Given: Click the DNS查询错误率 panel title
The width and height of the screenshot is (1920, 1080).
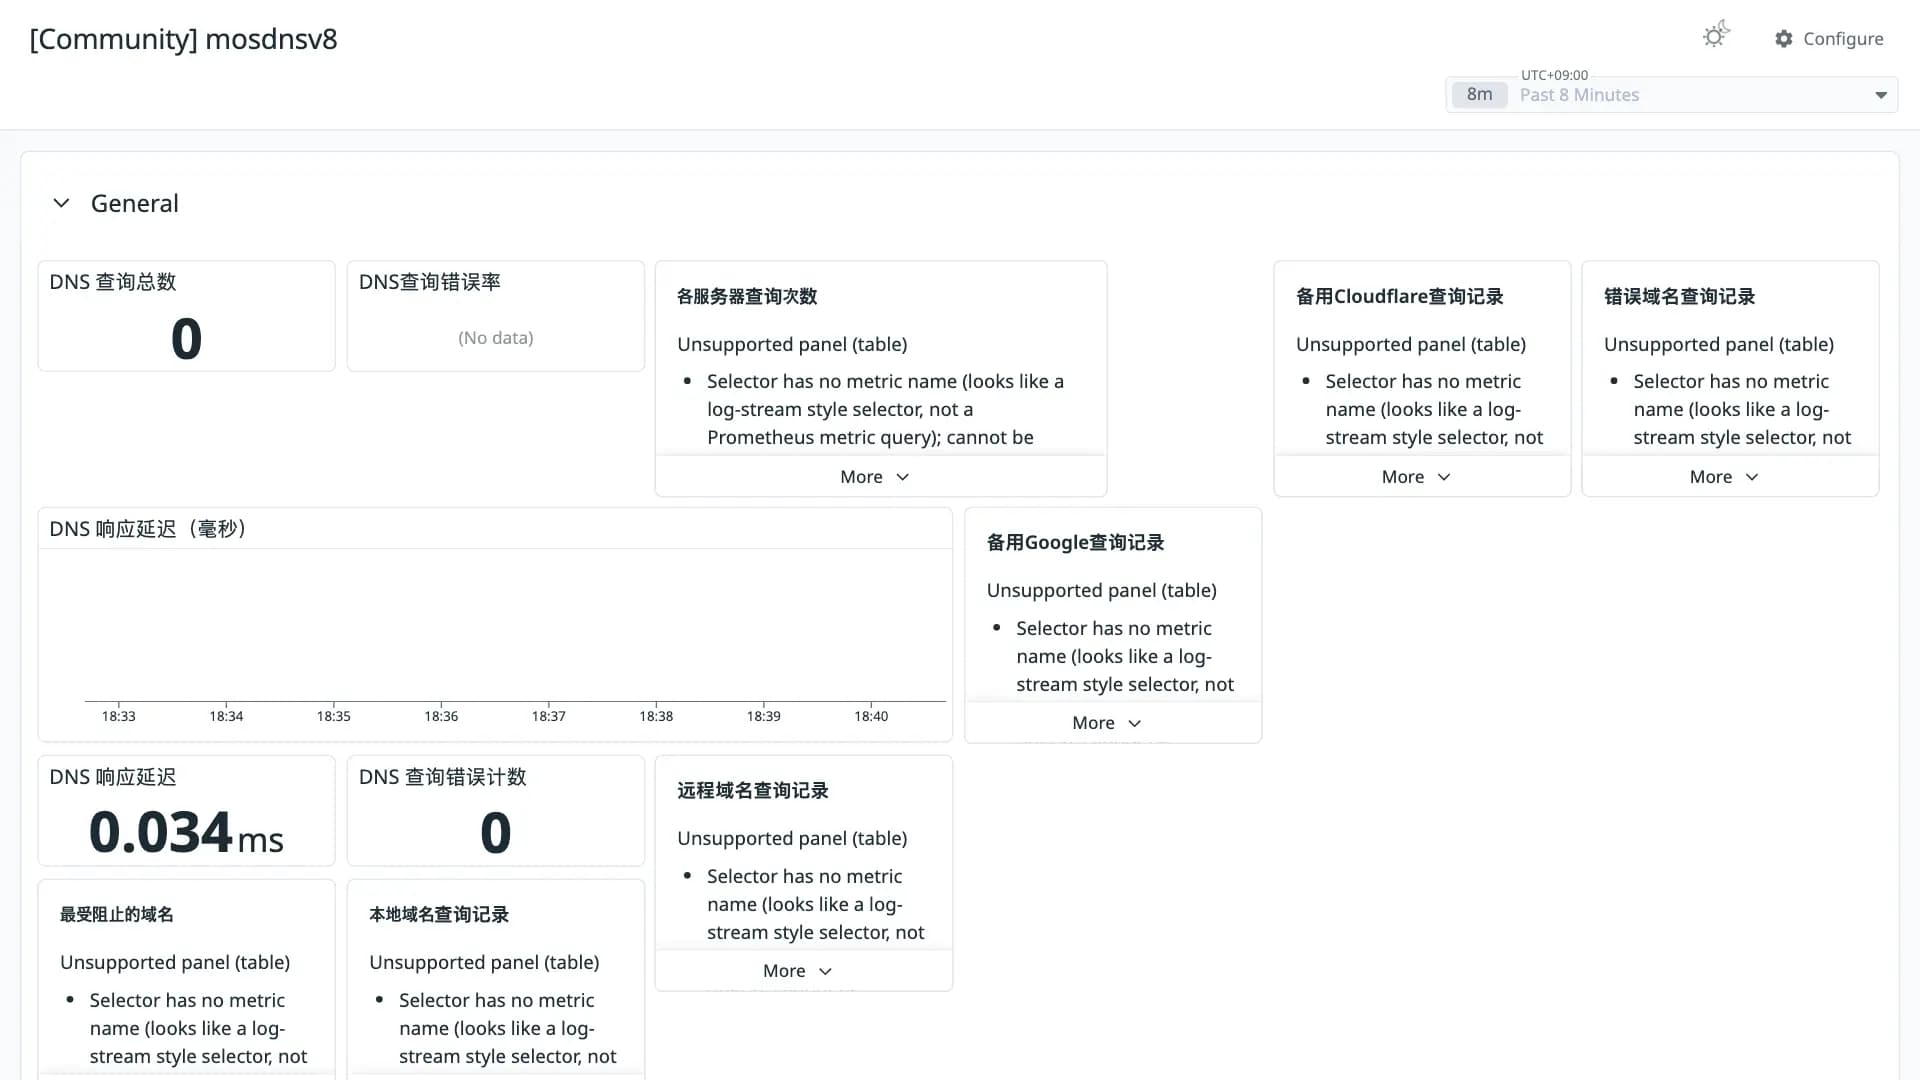Looking at the screenshot, I should (x=430, y=282).
